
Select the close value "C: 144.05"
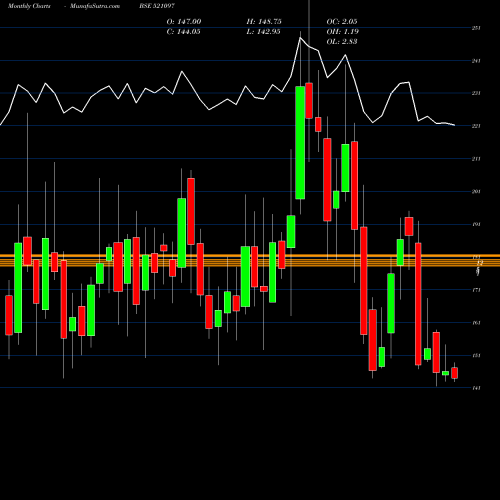click(183, 32)
